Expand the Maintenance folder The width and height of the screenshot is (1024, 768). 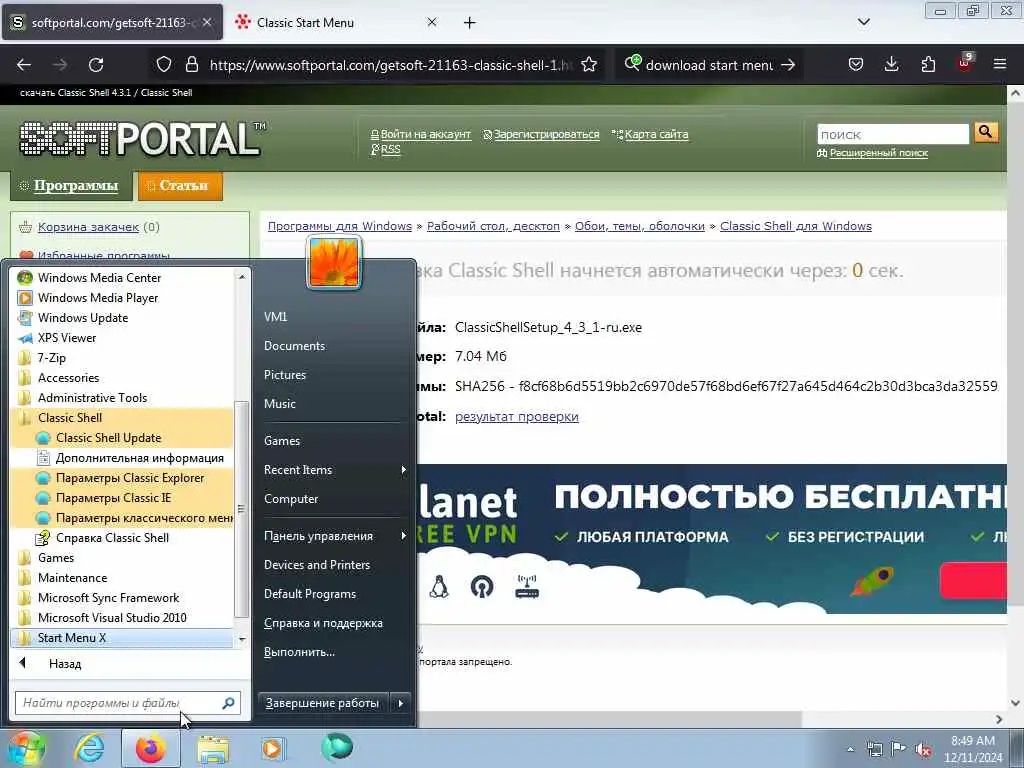[122, 578]
